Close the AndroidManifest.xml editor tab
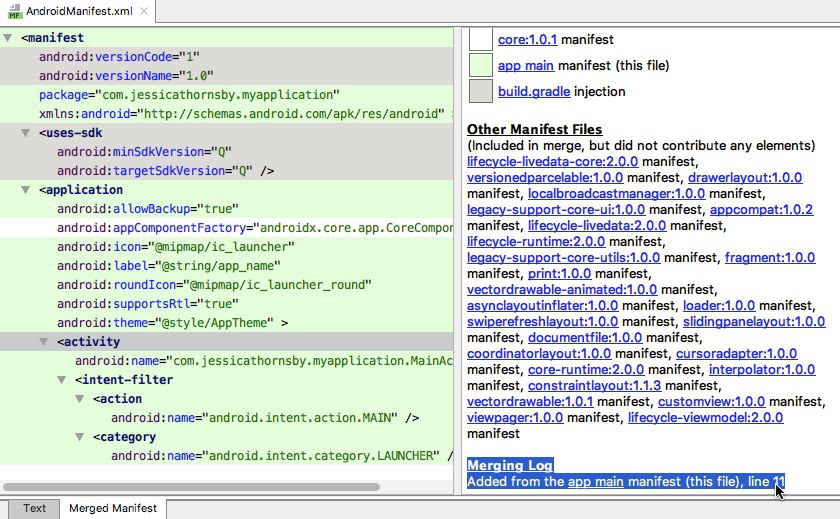The image size is (840, 519). coord(144,12)
